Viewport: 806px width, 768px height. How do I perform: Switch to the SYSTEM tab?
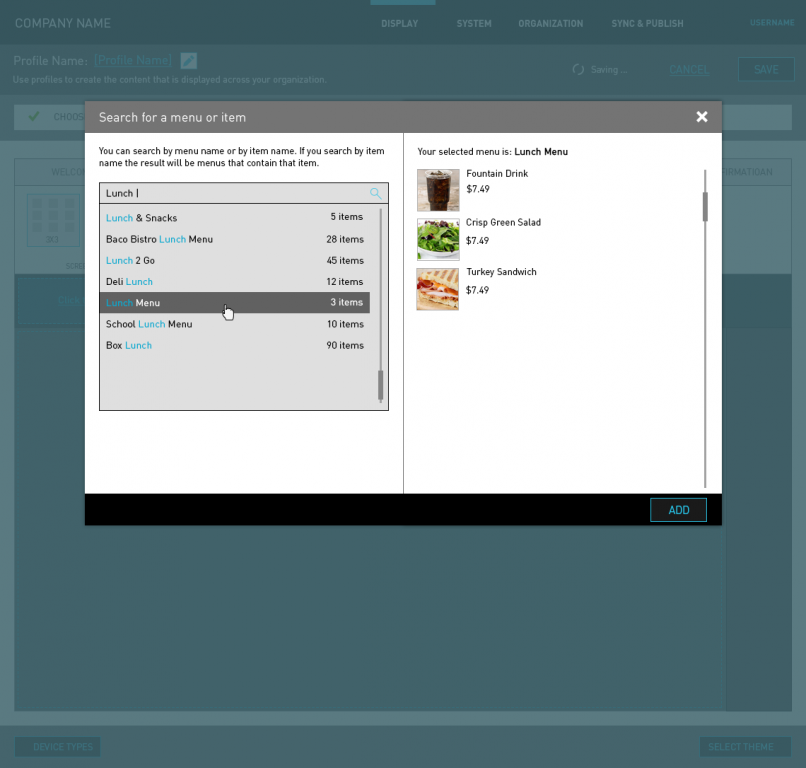(x=474, y=24)
